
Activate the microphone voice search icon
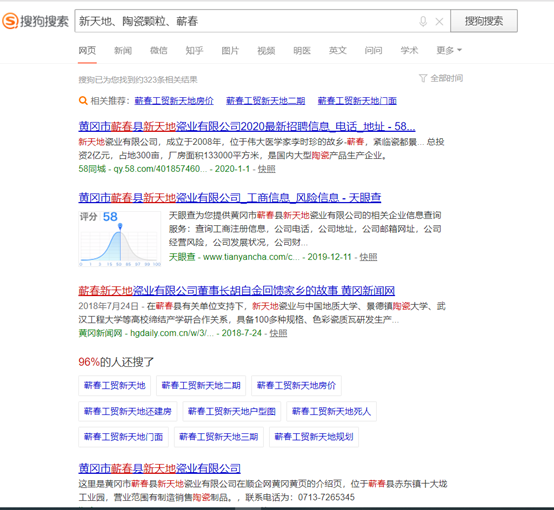[423, 21]
